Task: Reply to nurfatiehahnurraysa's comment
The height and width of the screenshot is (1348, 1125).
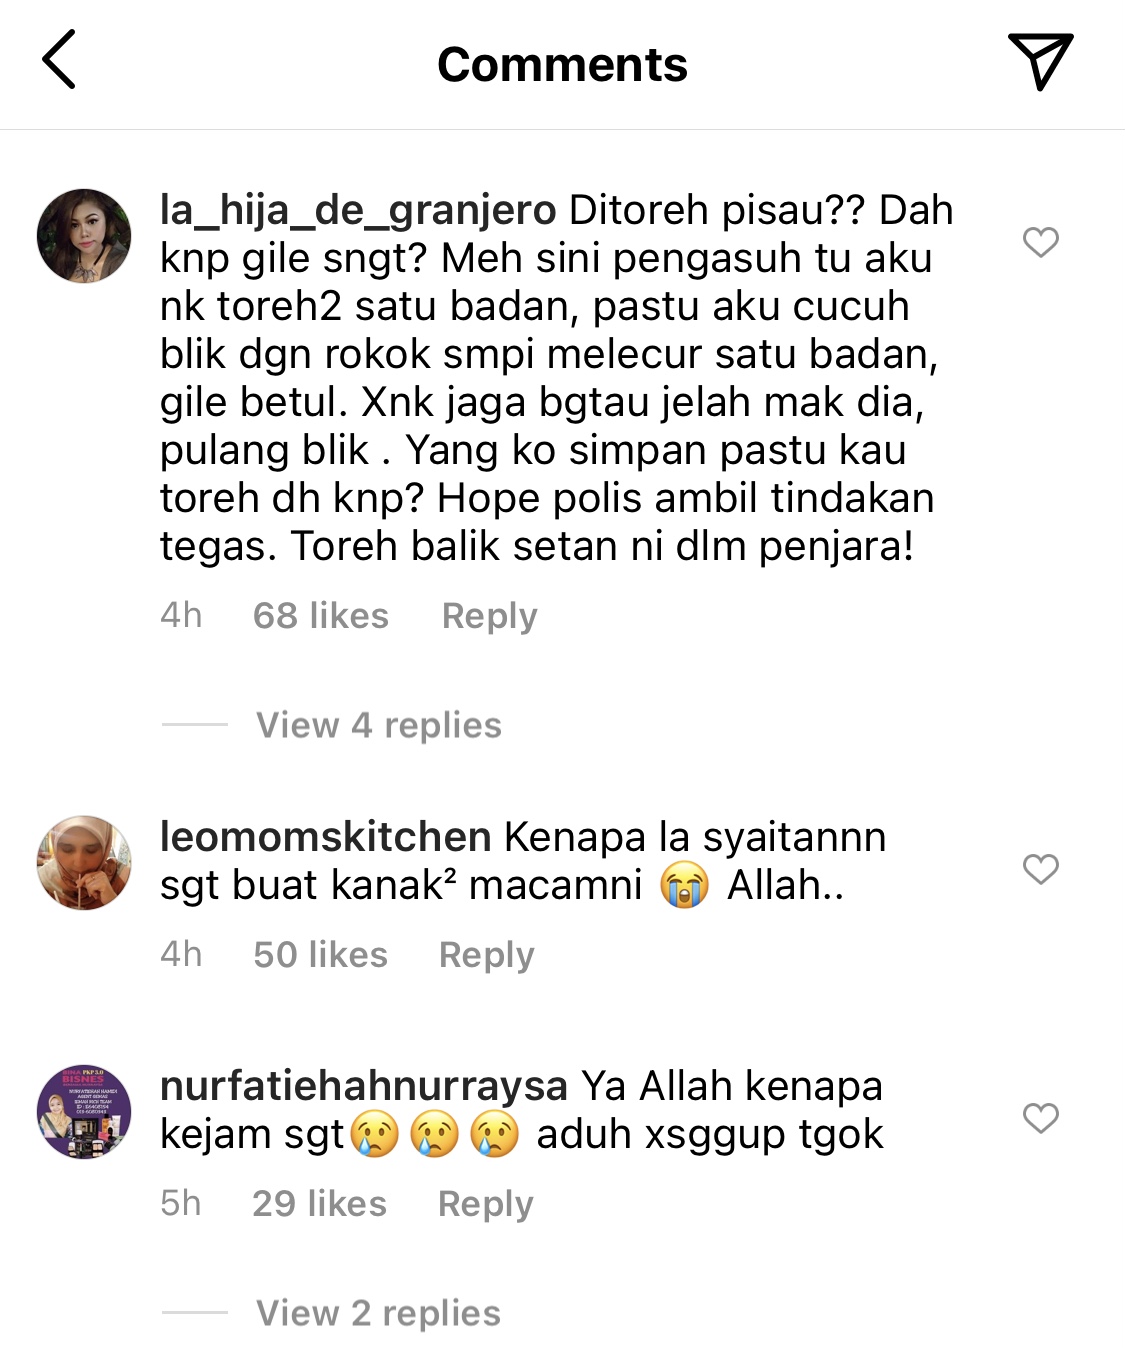Action: point(486,1204)
